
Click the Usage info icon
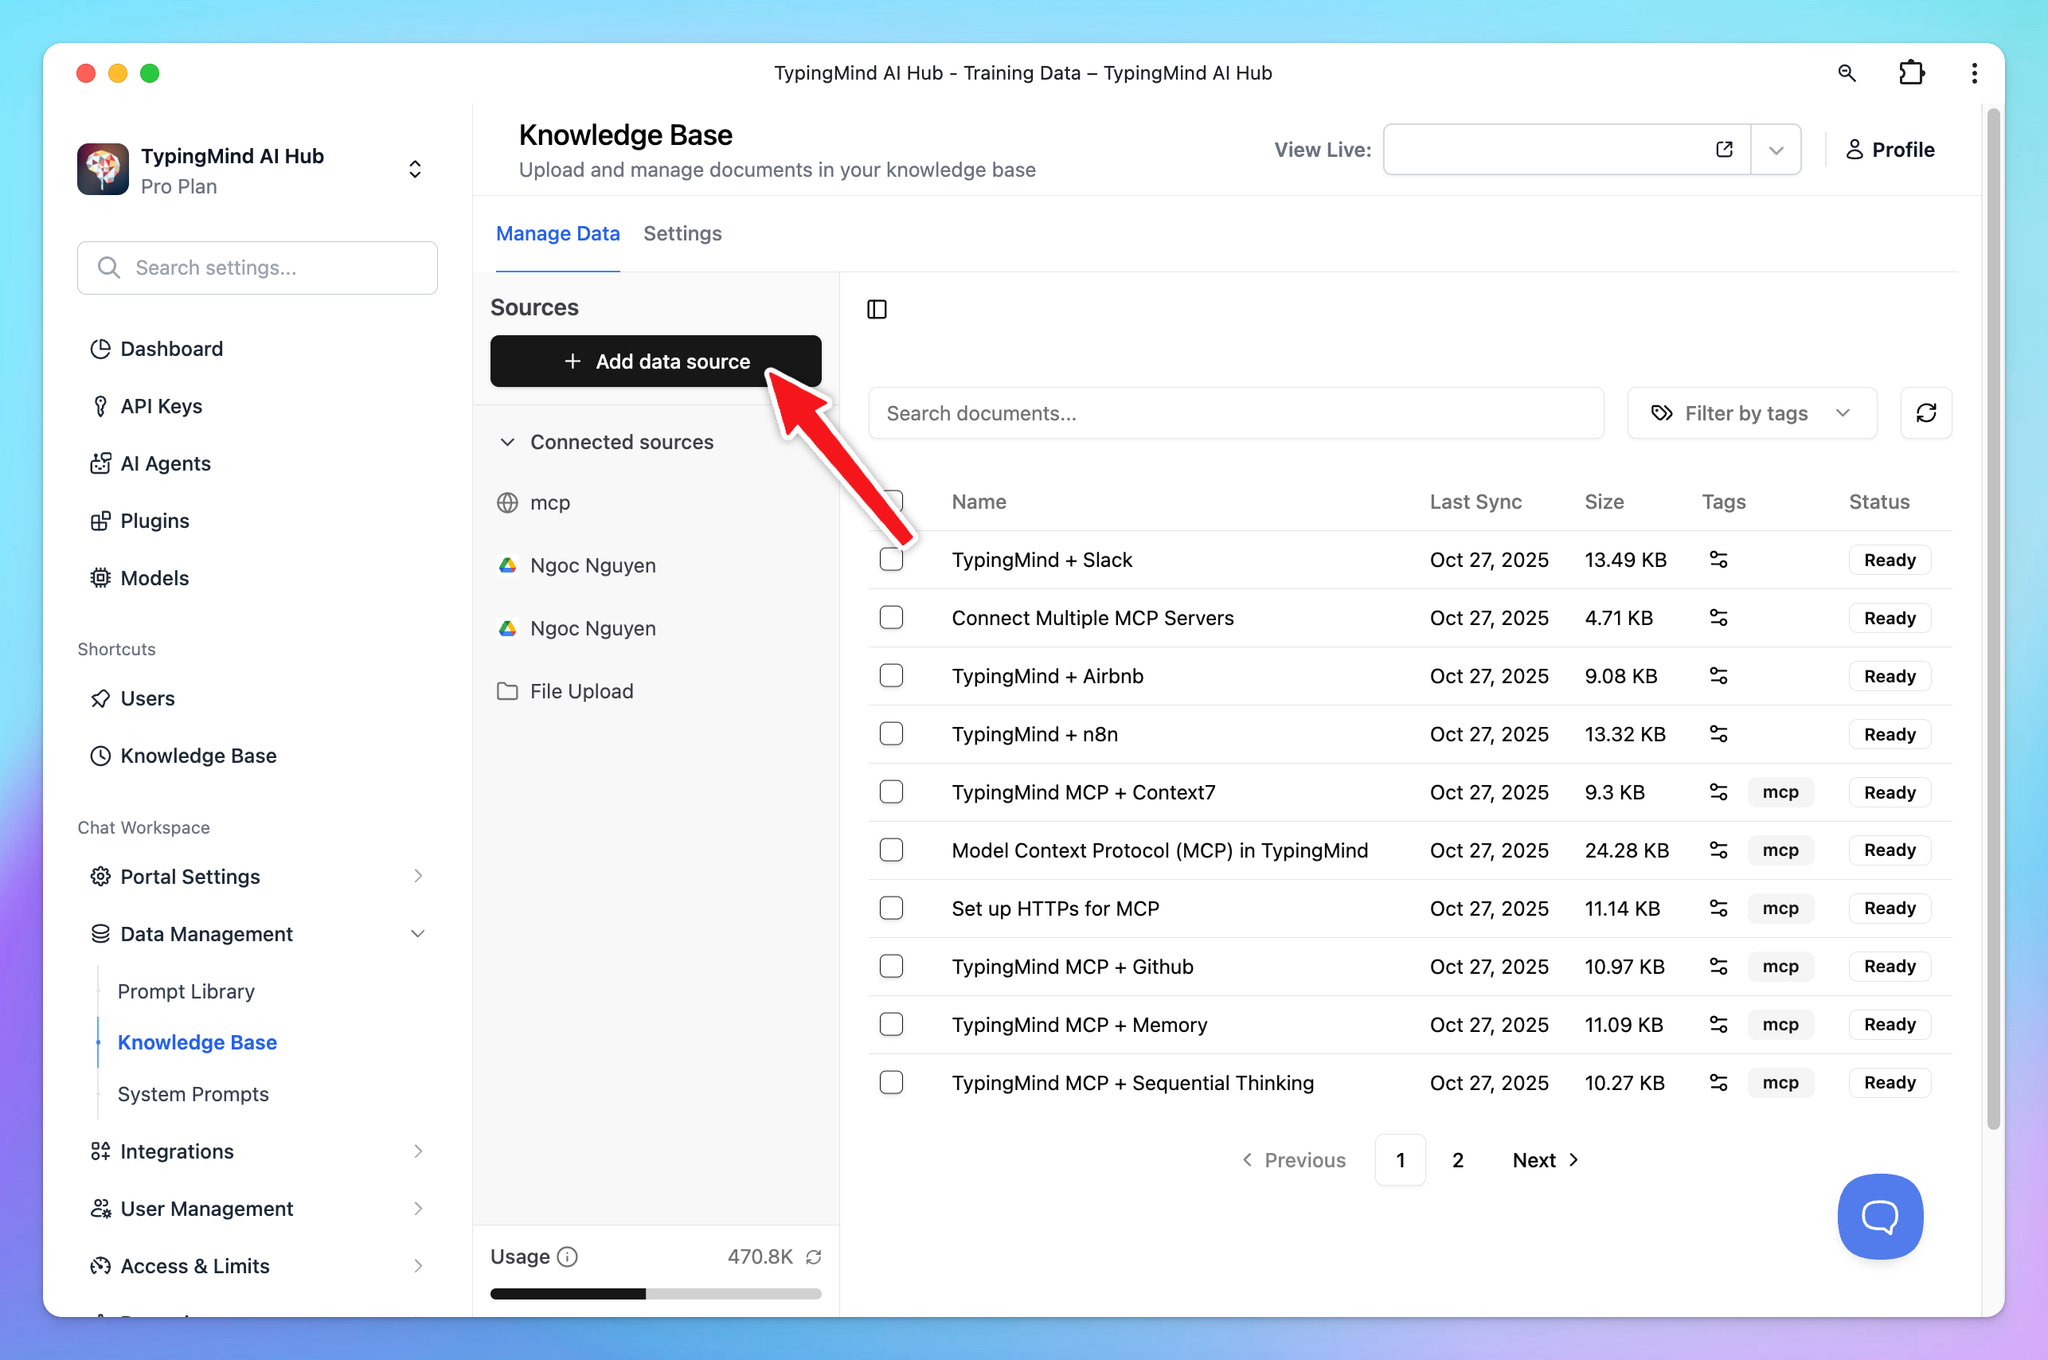click(567, 1257)
